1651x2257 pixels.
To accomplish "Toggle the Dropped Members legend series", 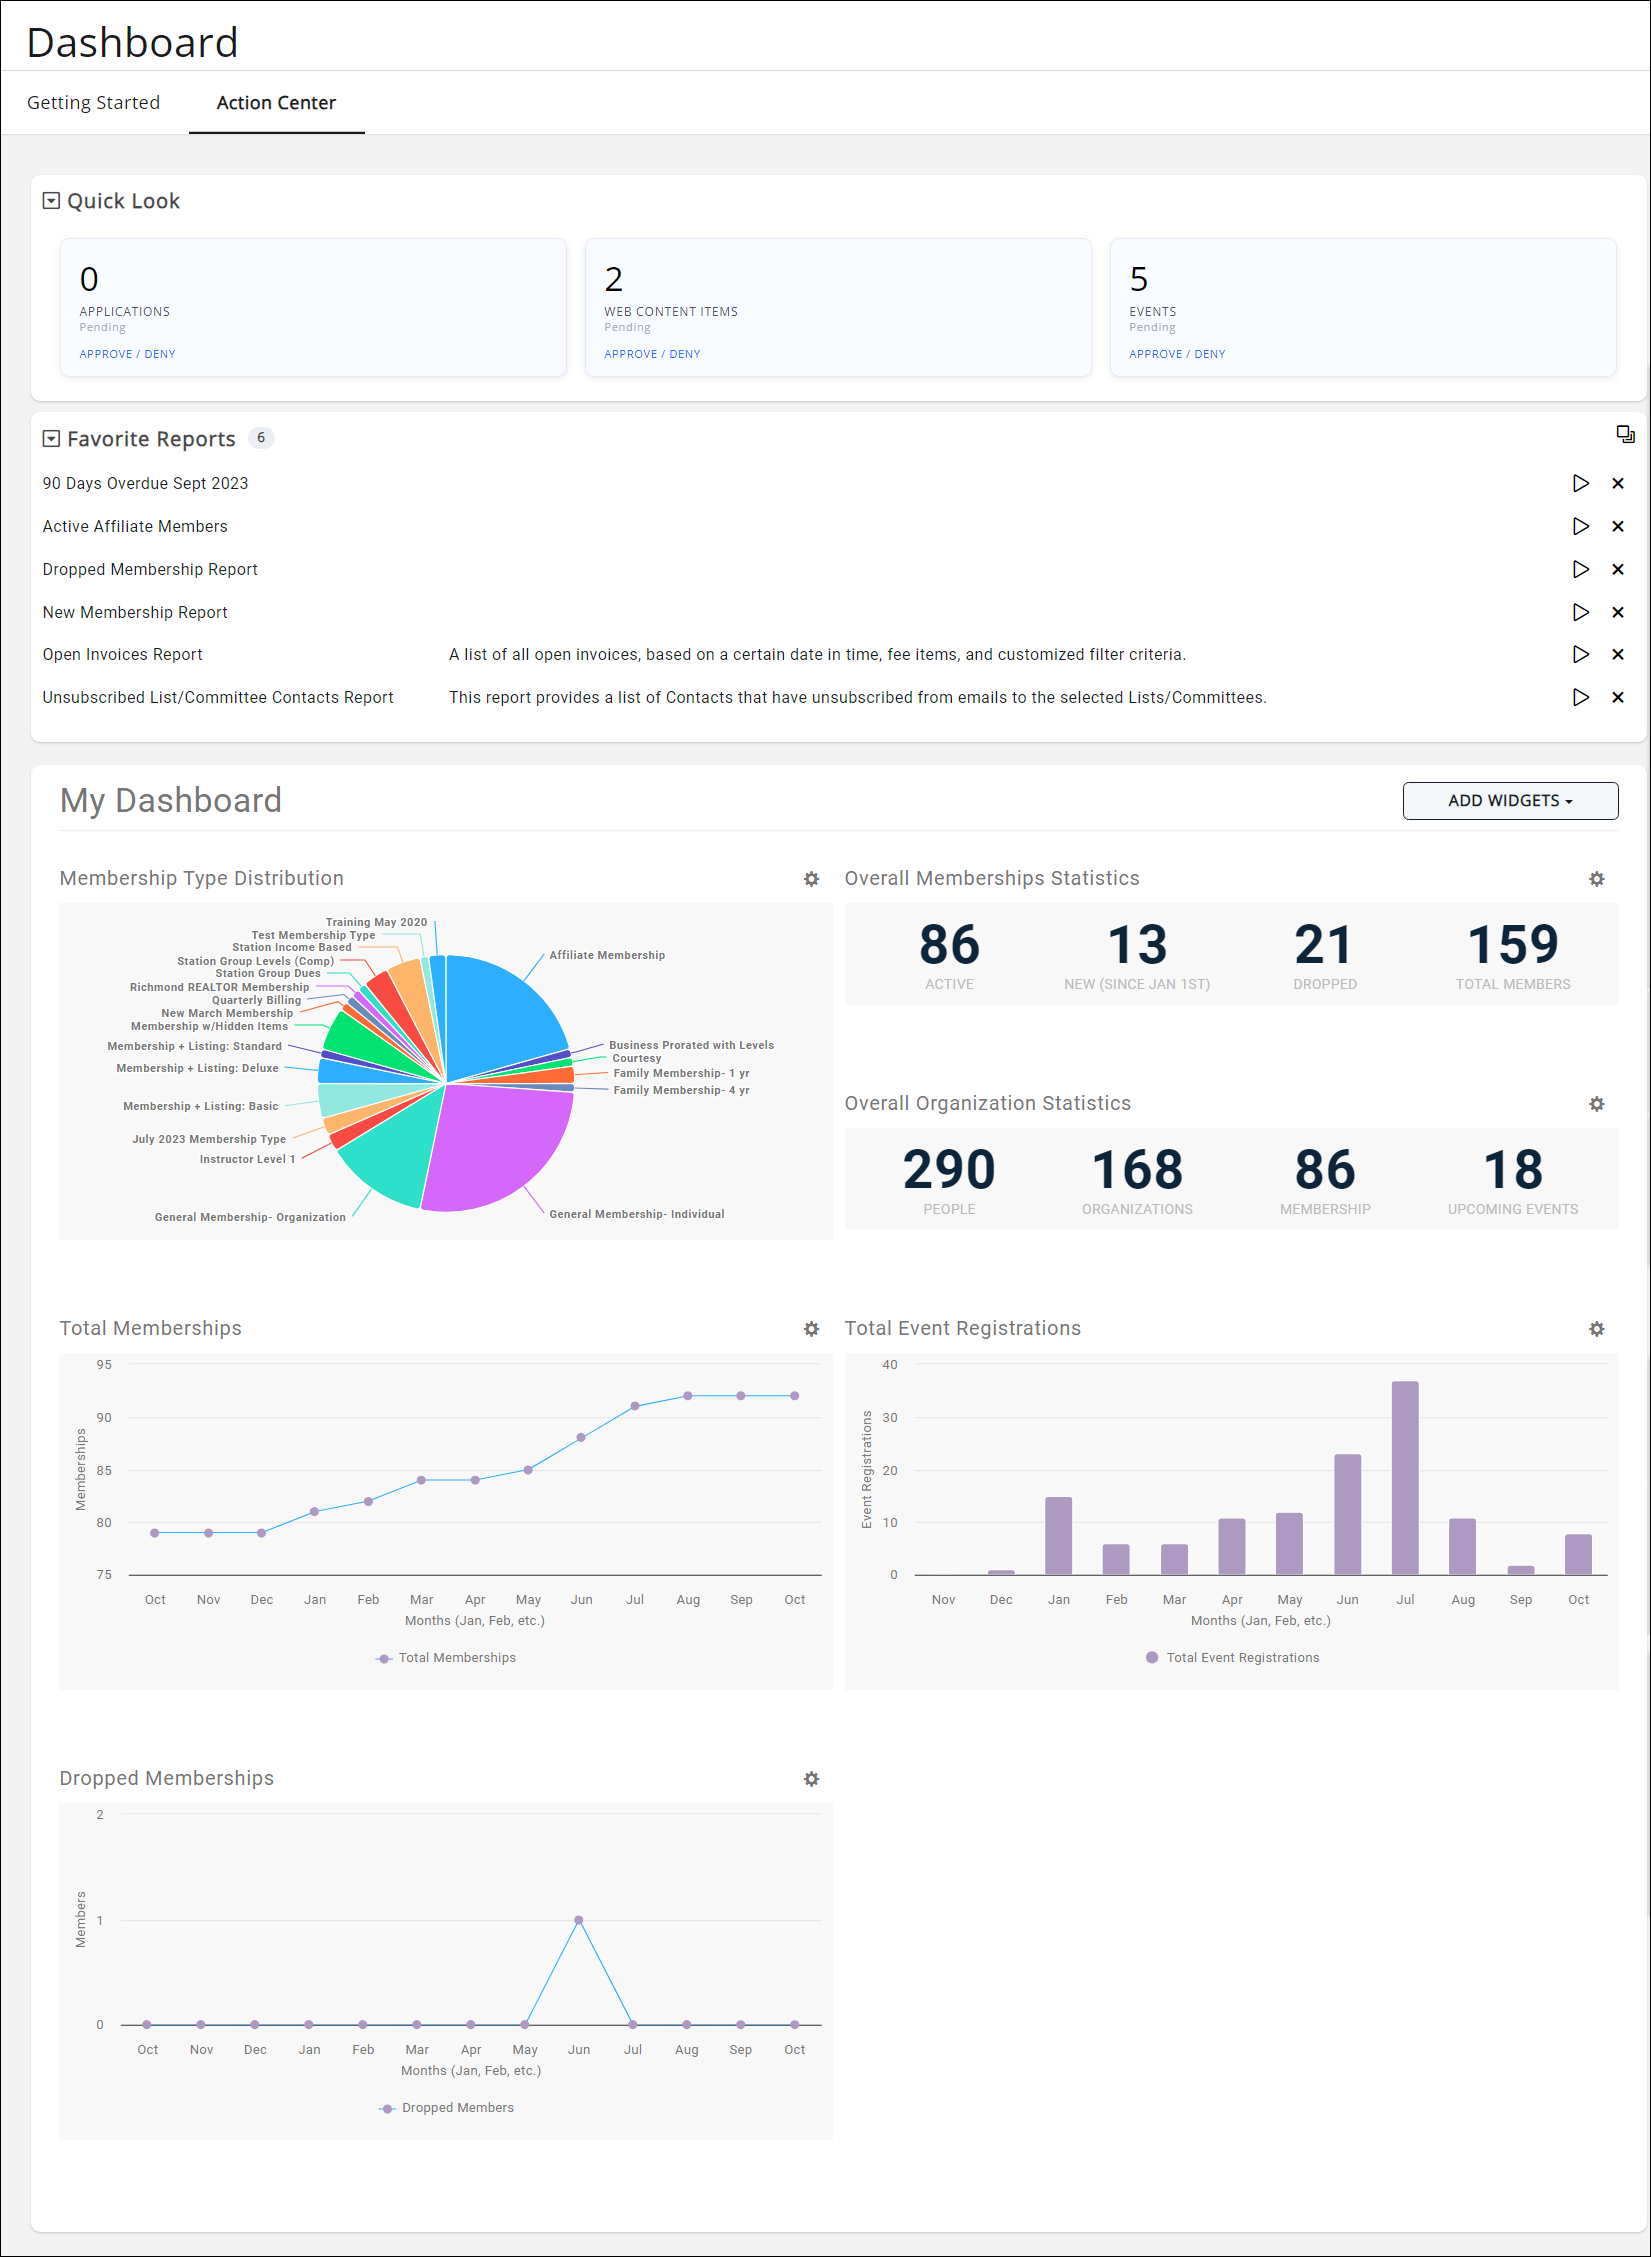I will [448, 2107].
